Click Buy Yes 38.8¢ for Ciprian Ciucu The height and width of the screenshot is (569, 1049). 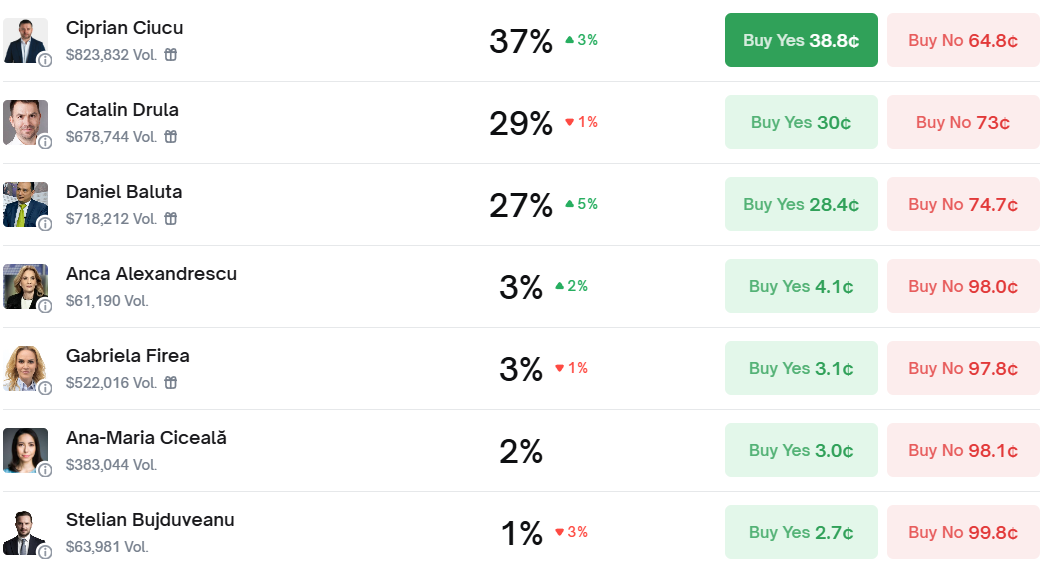coord(801,40)
